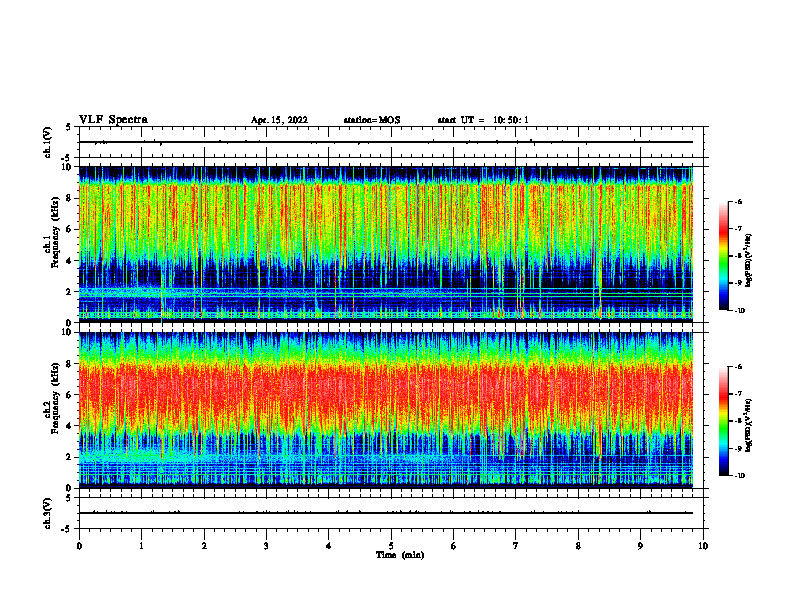This screenshot has width=792, height=612.
Task: Click the "VLF Spectra" plot title
Action: 113,120
